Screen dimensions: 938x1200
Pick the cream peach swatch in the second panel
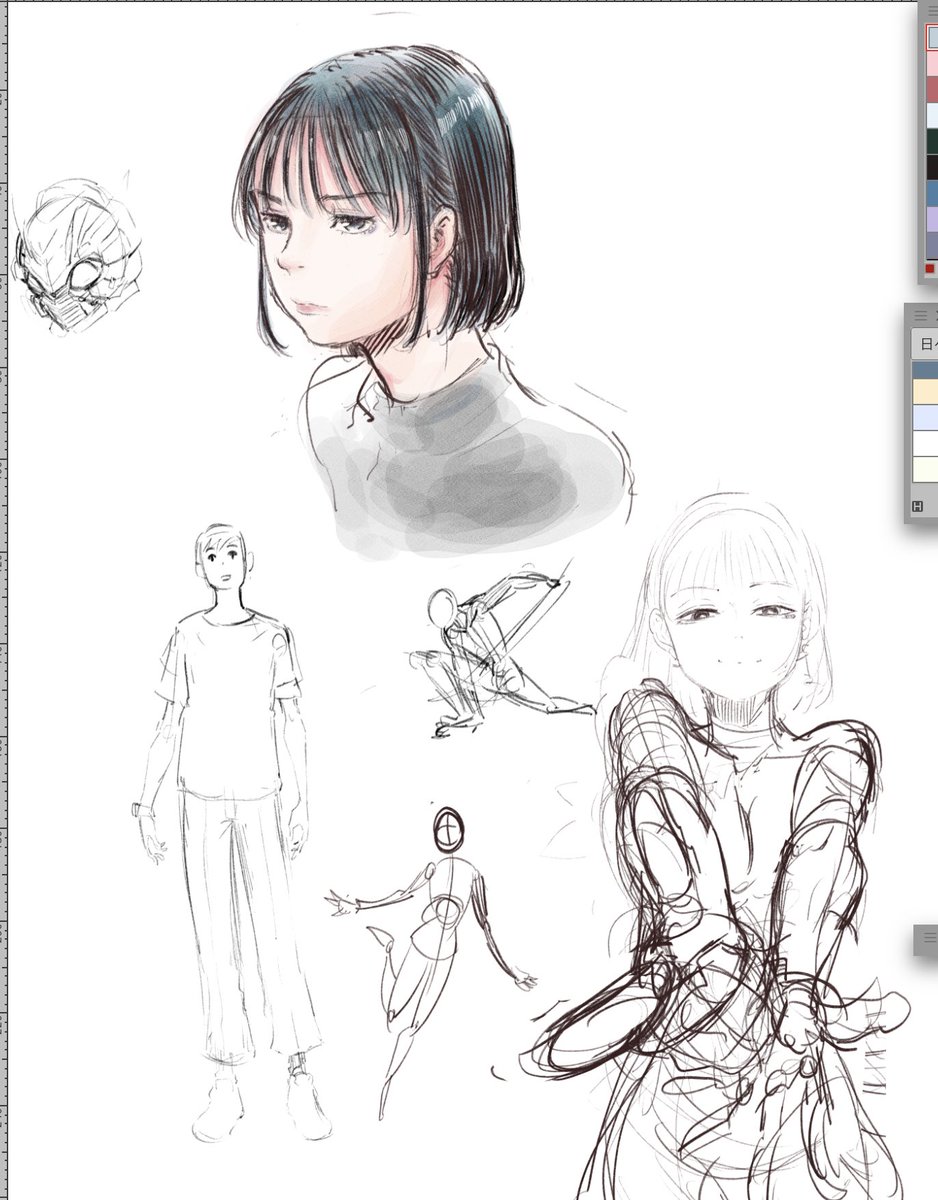(x=925, y=391)
